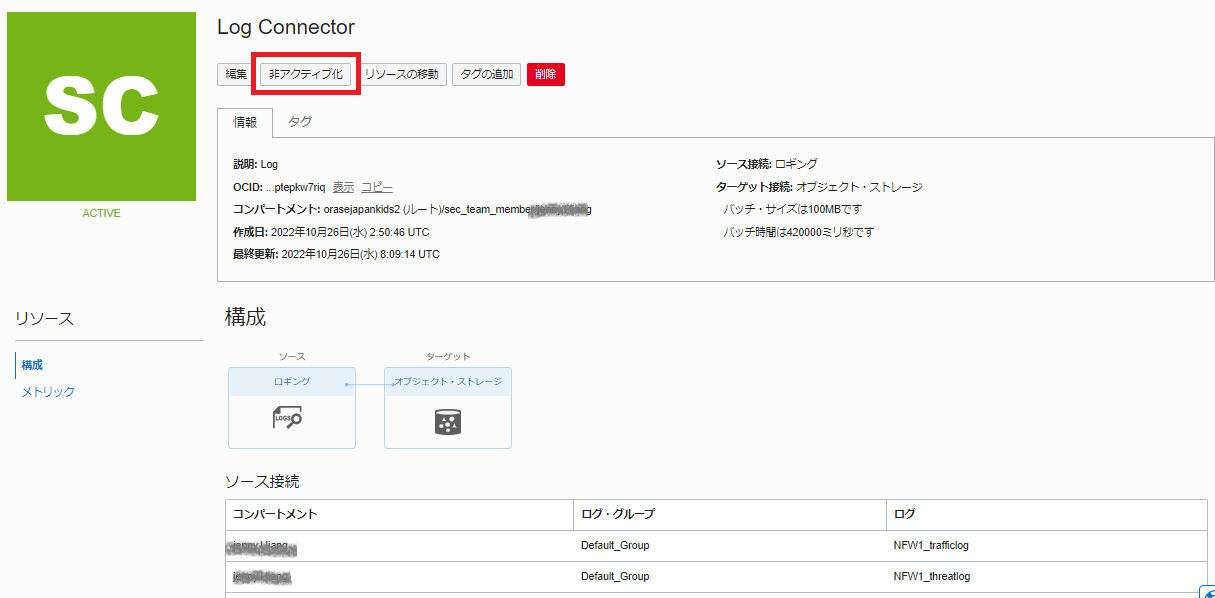Viewport: 1215px width, 598px height.
Task: Click the タグの追加 button
Action: coord(486,75)
